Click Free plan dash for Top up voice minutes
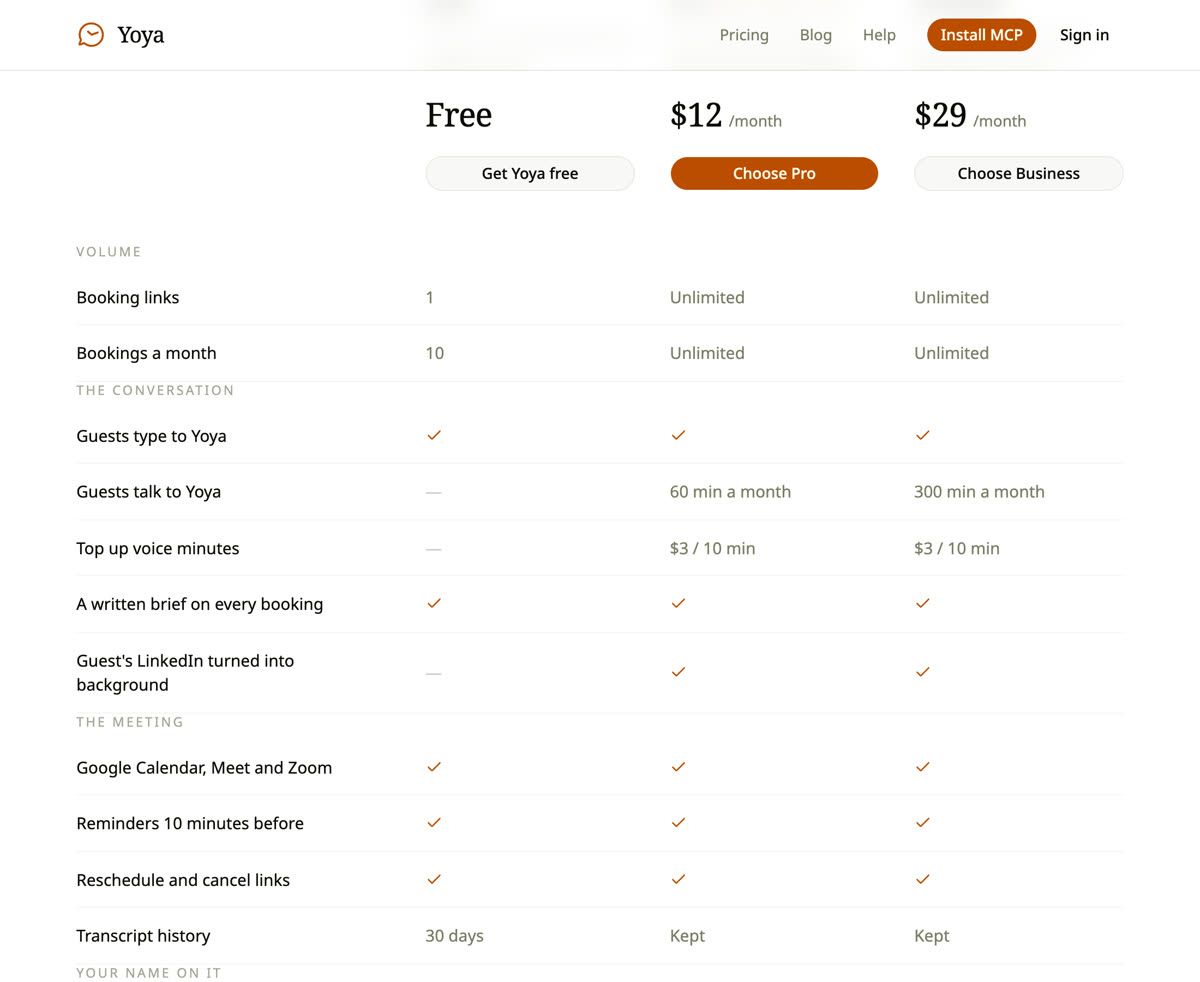The width and height of the screenshot is (1200, 982). (x=433, y=549)
